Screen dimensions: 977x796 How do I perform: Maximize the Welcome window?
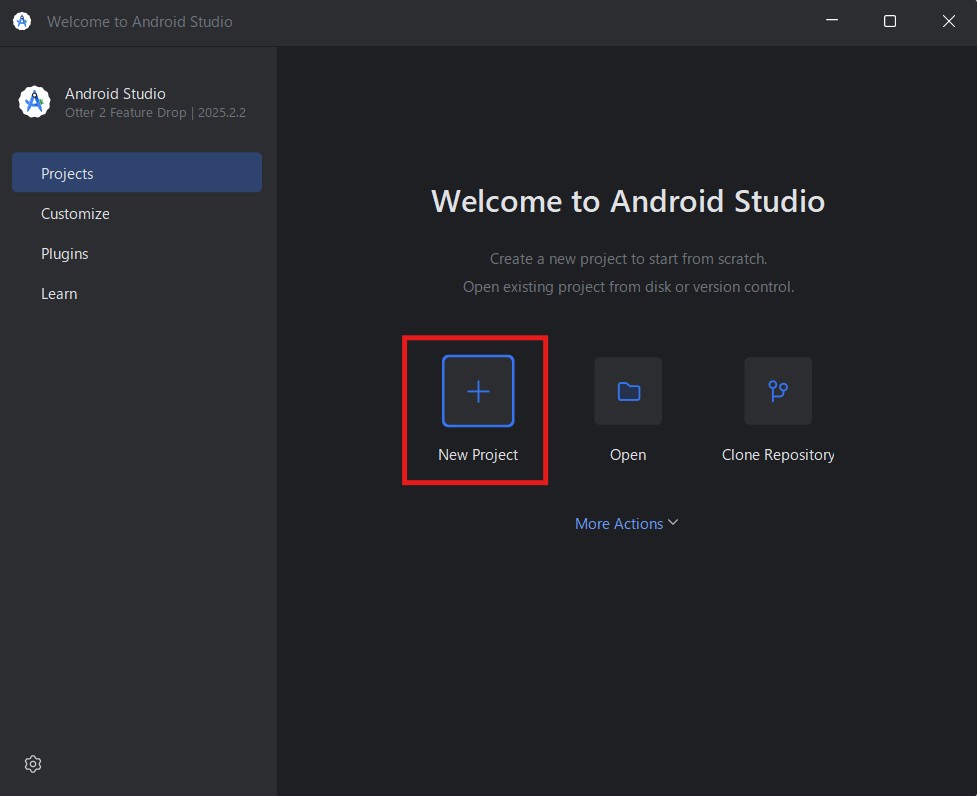click(889, 21)
